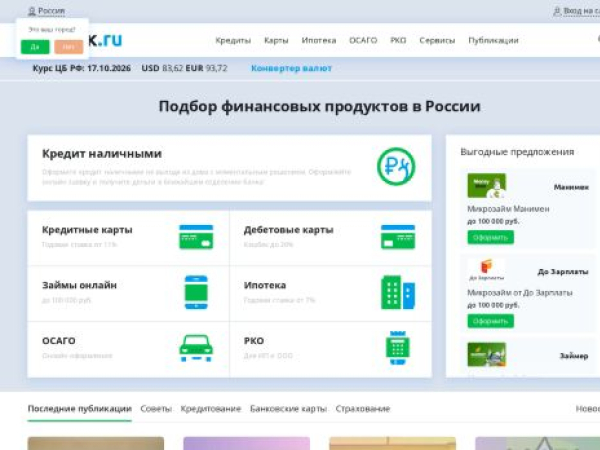Open the Займер logo thumbnail

coord(486,354)
